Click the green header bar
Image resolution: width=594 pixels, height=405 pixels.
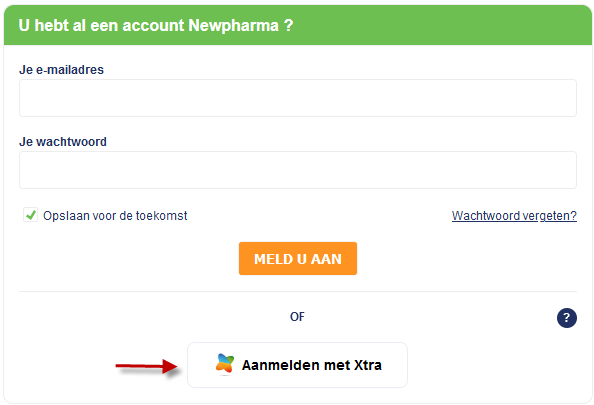pos(298,25)
